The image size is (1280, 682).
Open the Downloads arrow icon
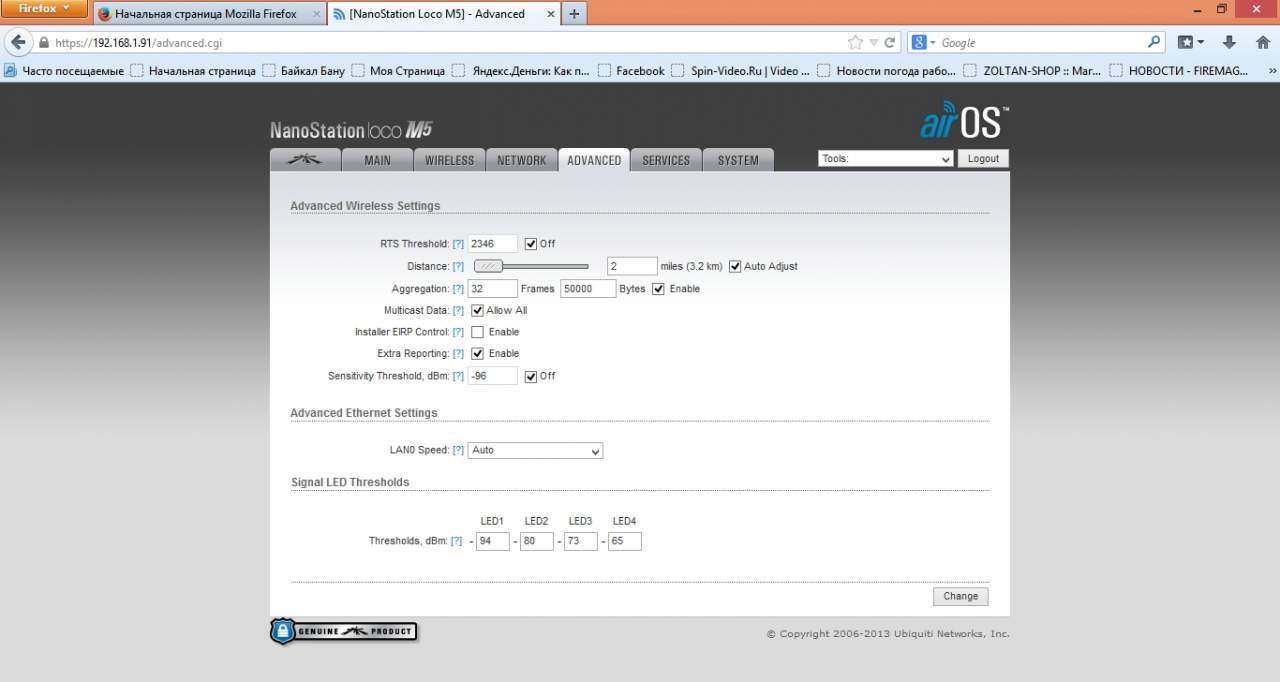[x=1230, y=42]
